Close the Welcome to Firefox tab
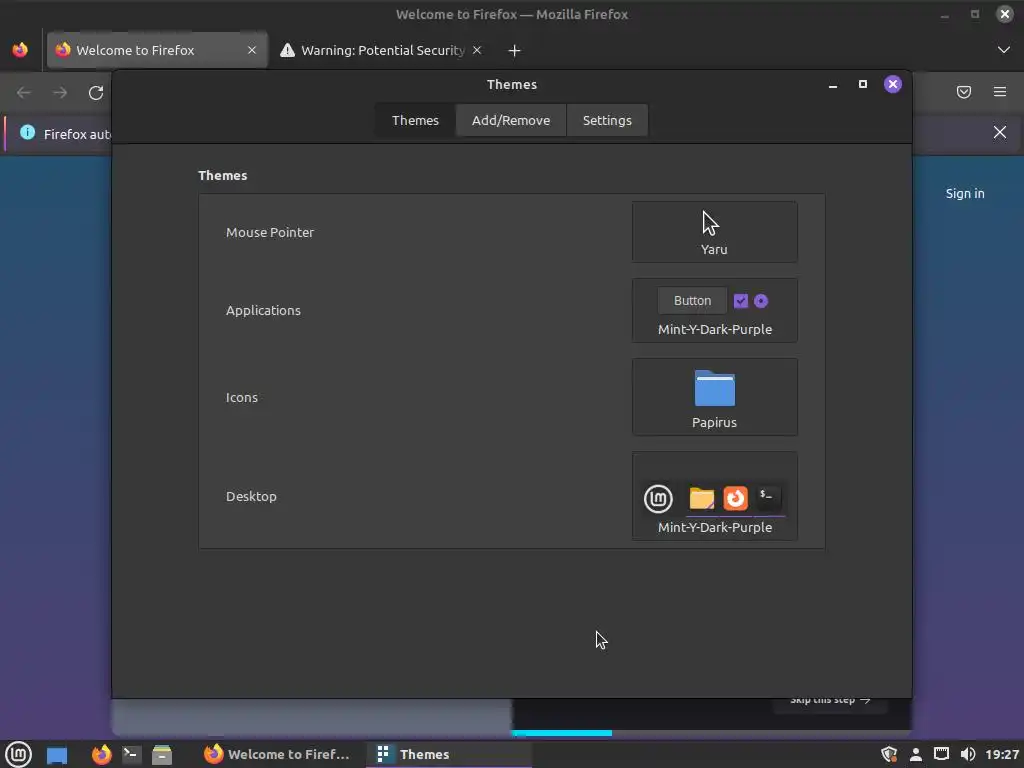 [x=251, y=50]
